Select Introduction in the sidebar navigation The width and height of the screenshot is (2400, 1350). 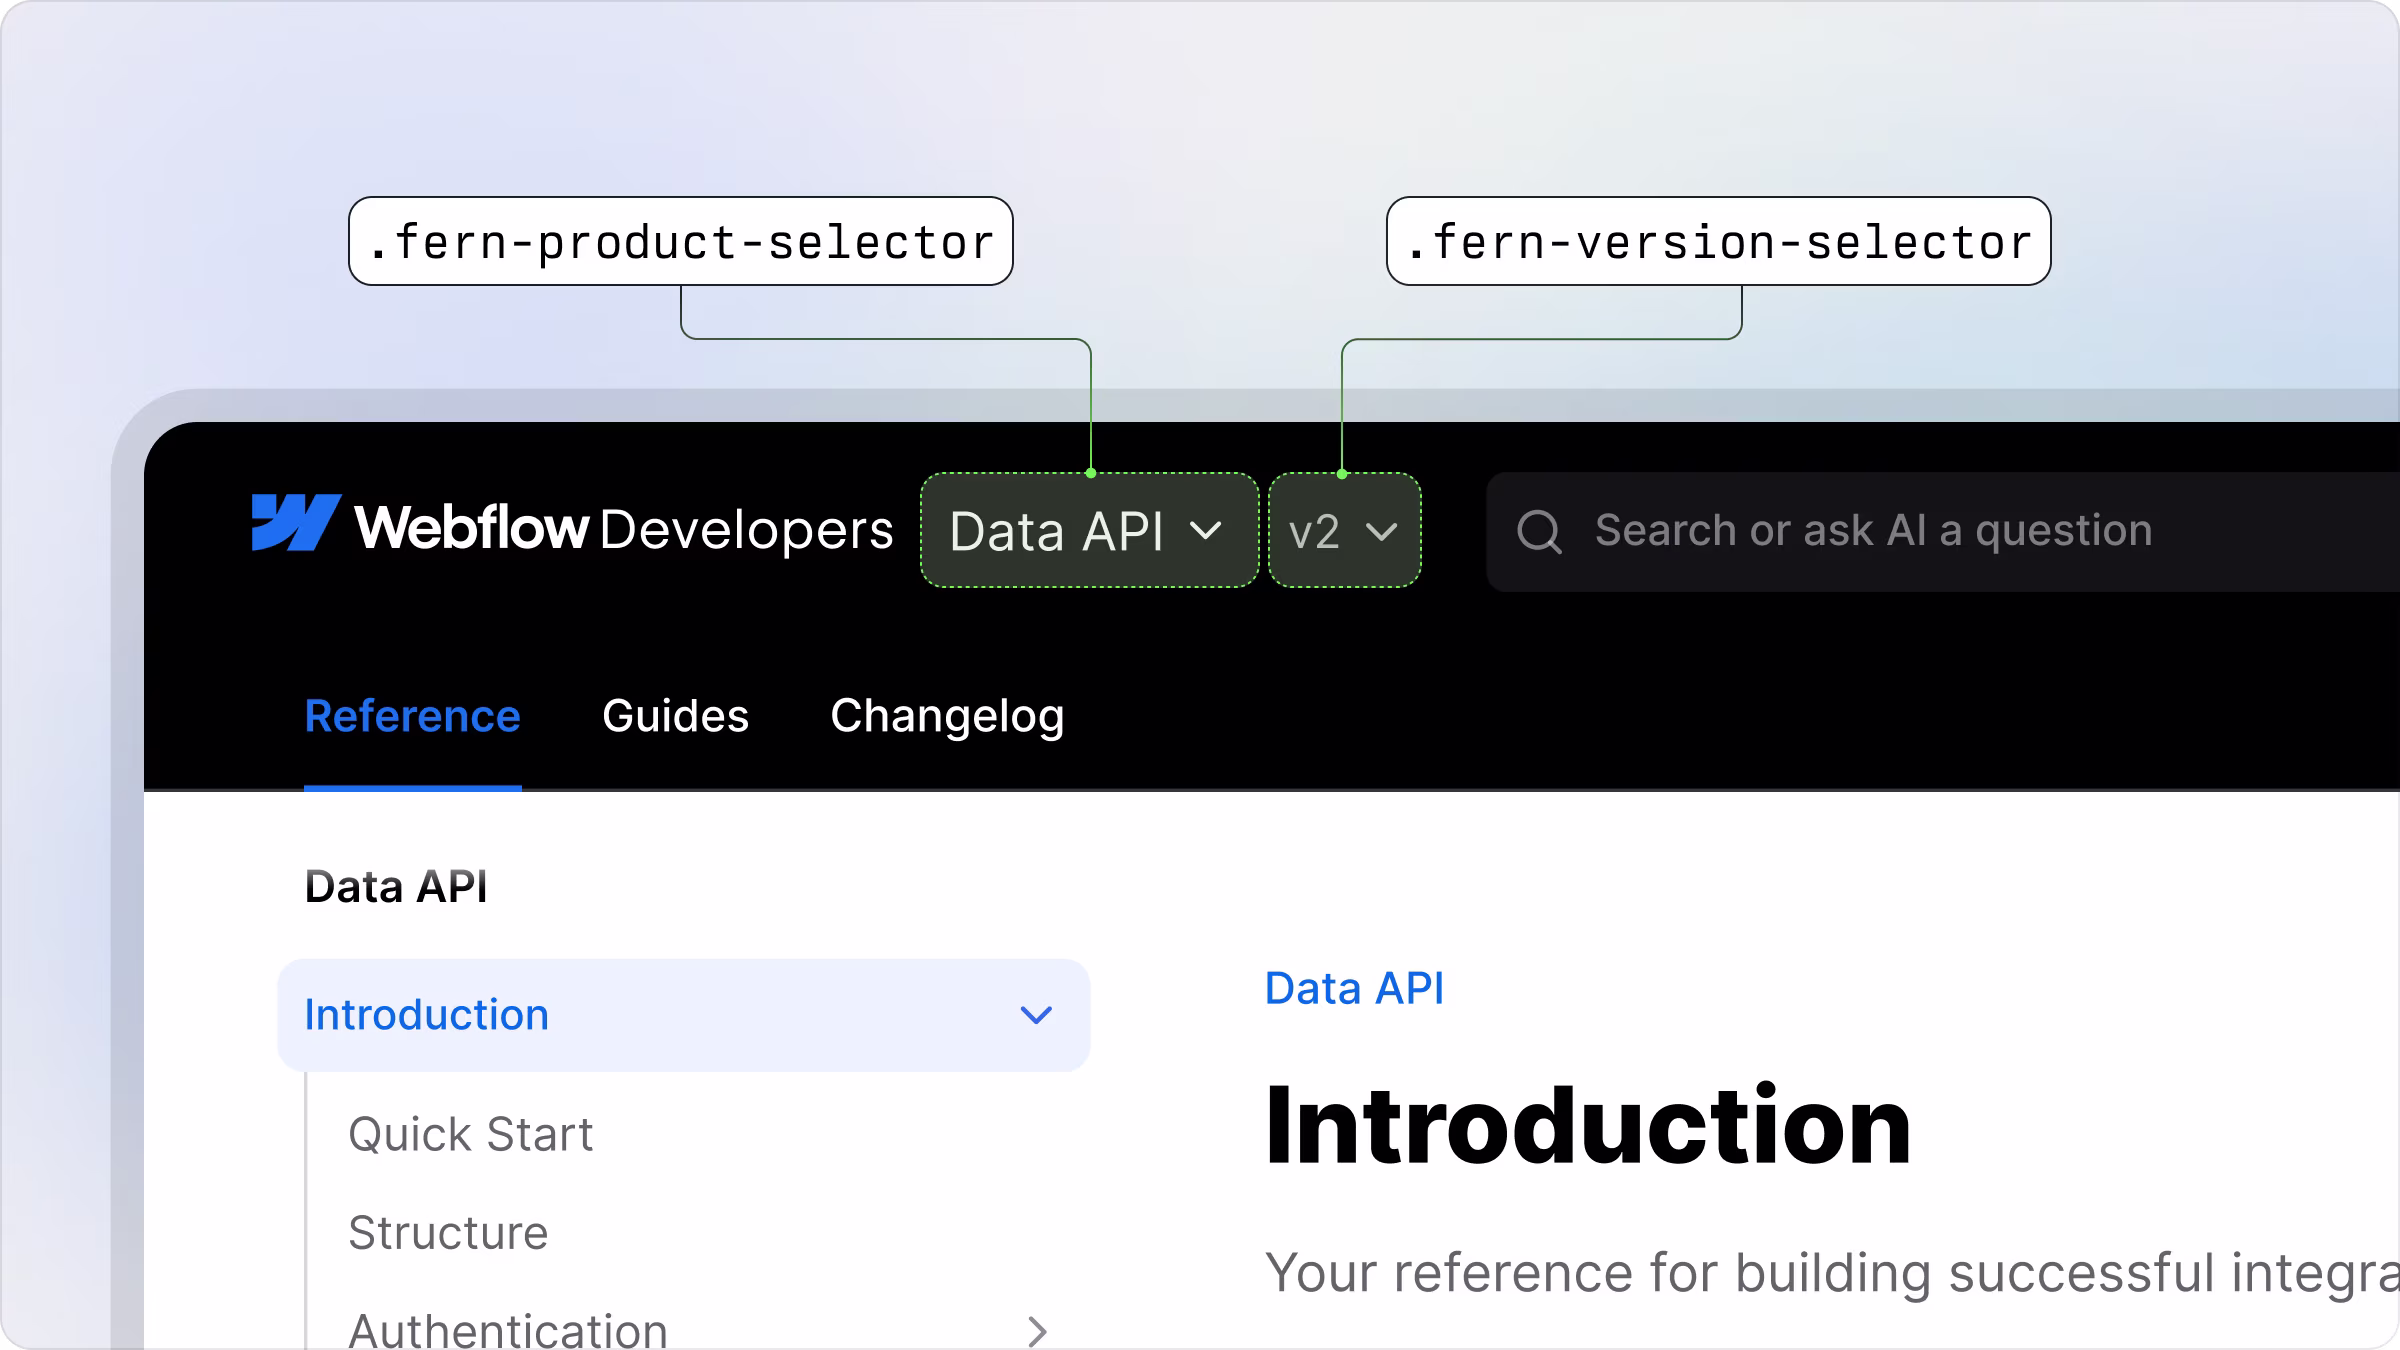click(427, 1014)
